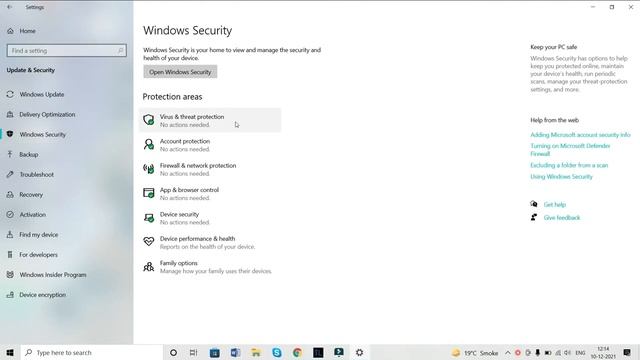Screen dimensions: 640x360
Task: Open the Action Center notification icon
Action: (x=627, y=352)
